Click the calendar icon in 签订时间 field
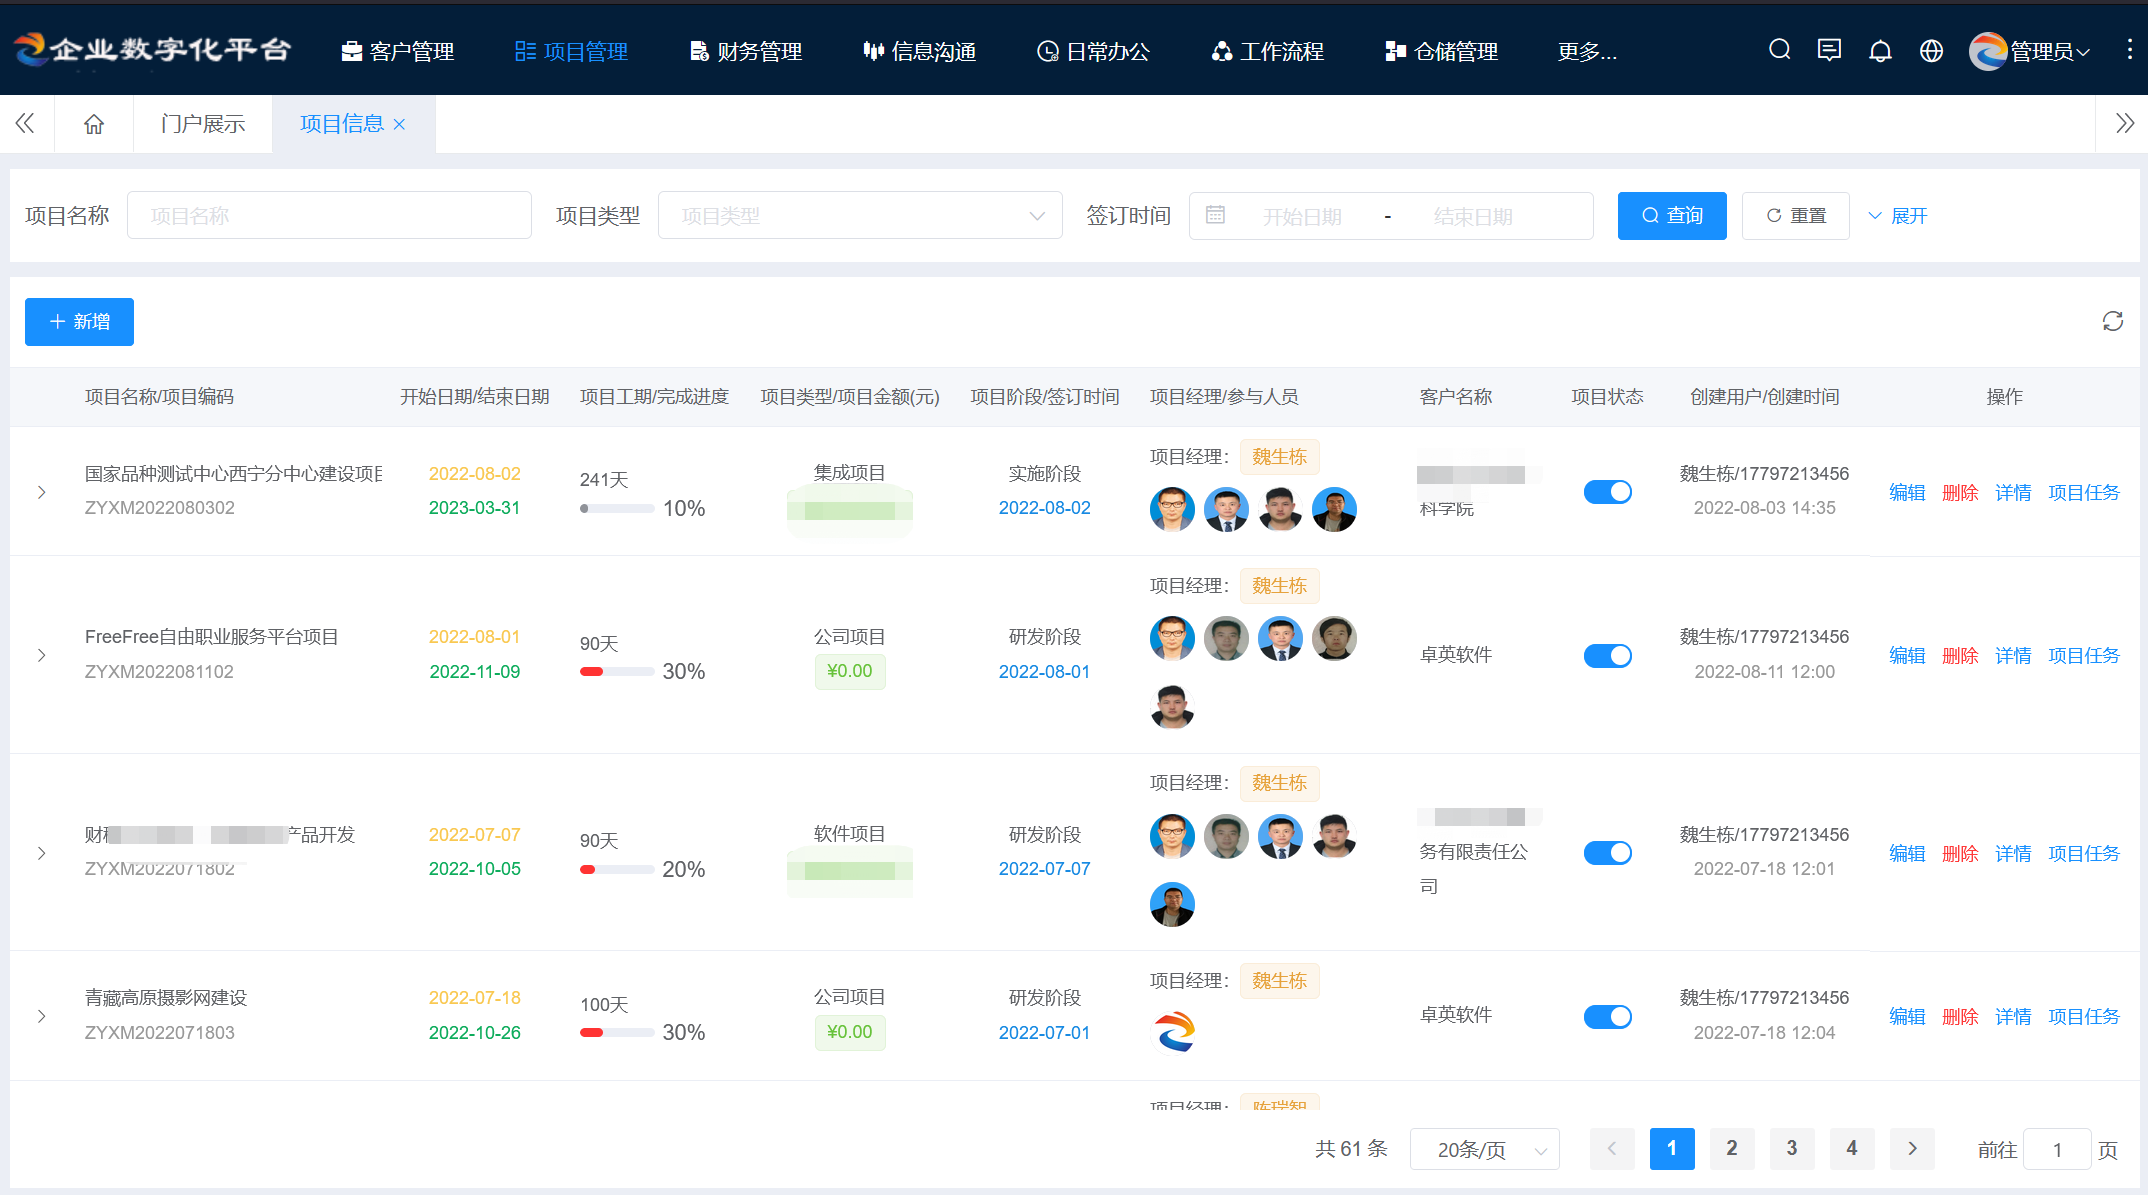The height and width of the screenshot is (1195, 2148). click(x=1216, y=215)
